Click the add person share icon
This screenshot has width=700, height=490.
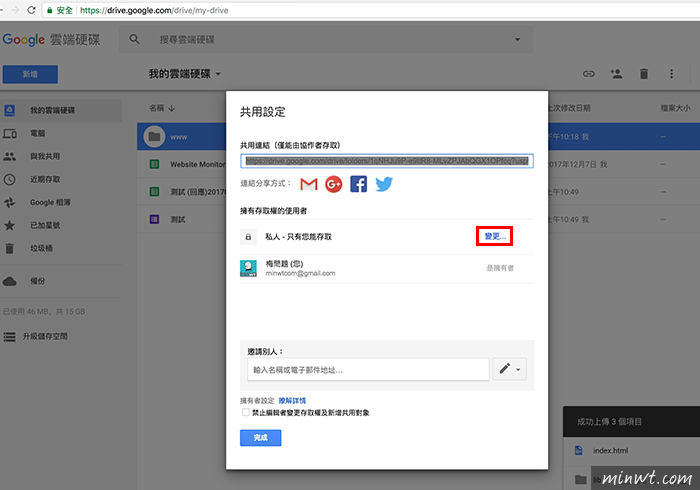point(617,74)
